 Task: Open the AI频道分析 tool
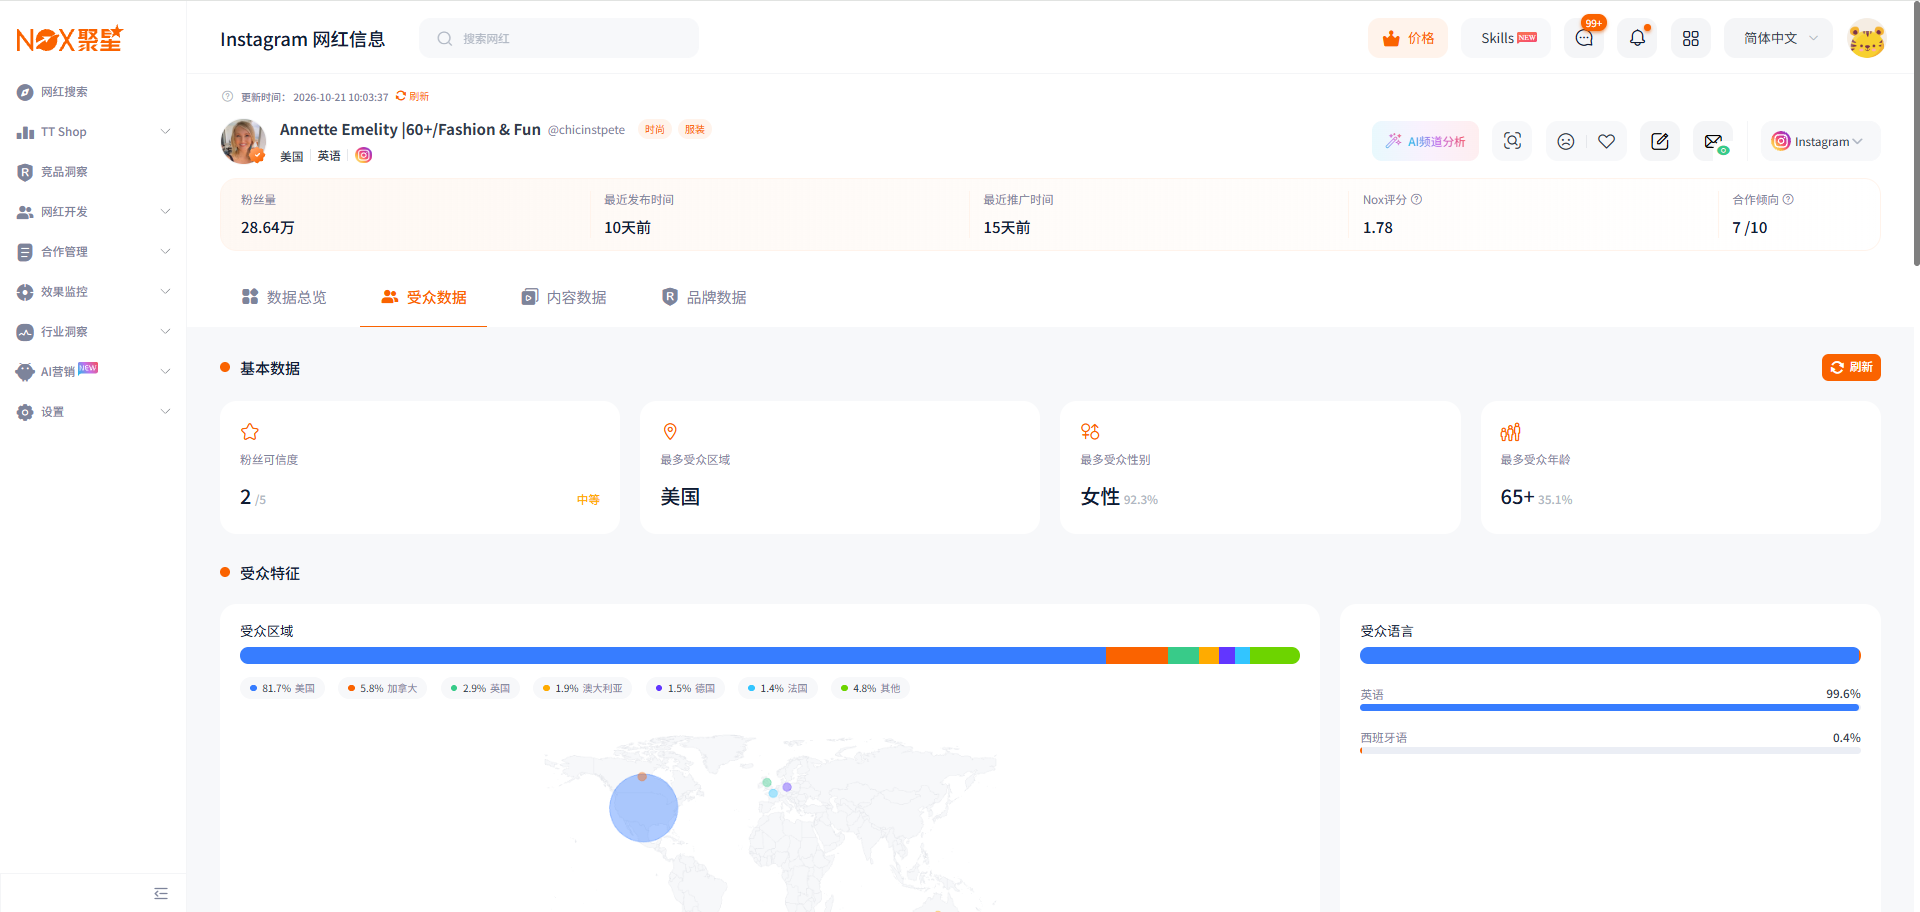click(x=1425, y=141)
